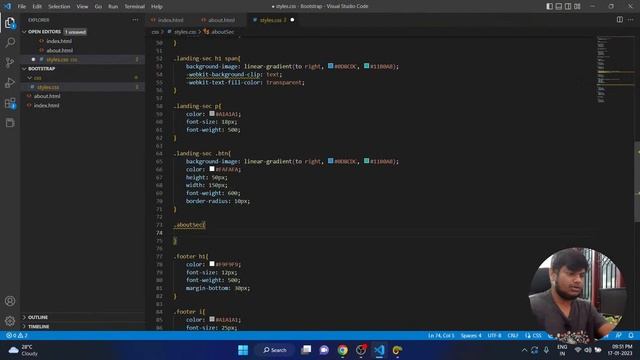Toggle the primary side bar layout icon

(x=550, y=6)
